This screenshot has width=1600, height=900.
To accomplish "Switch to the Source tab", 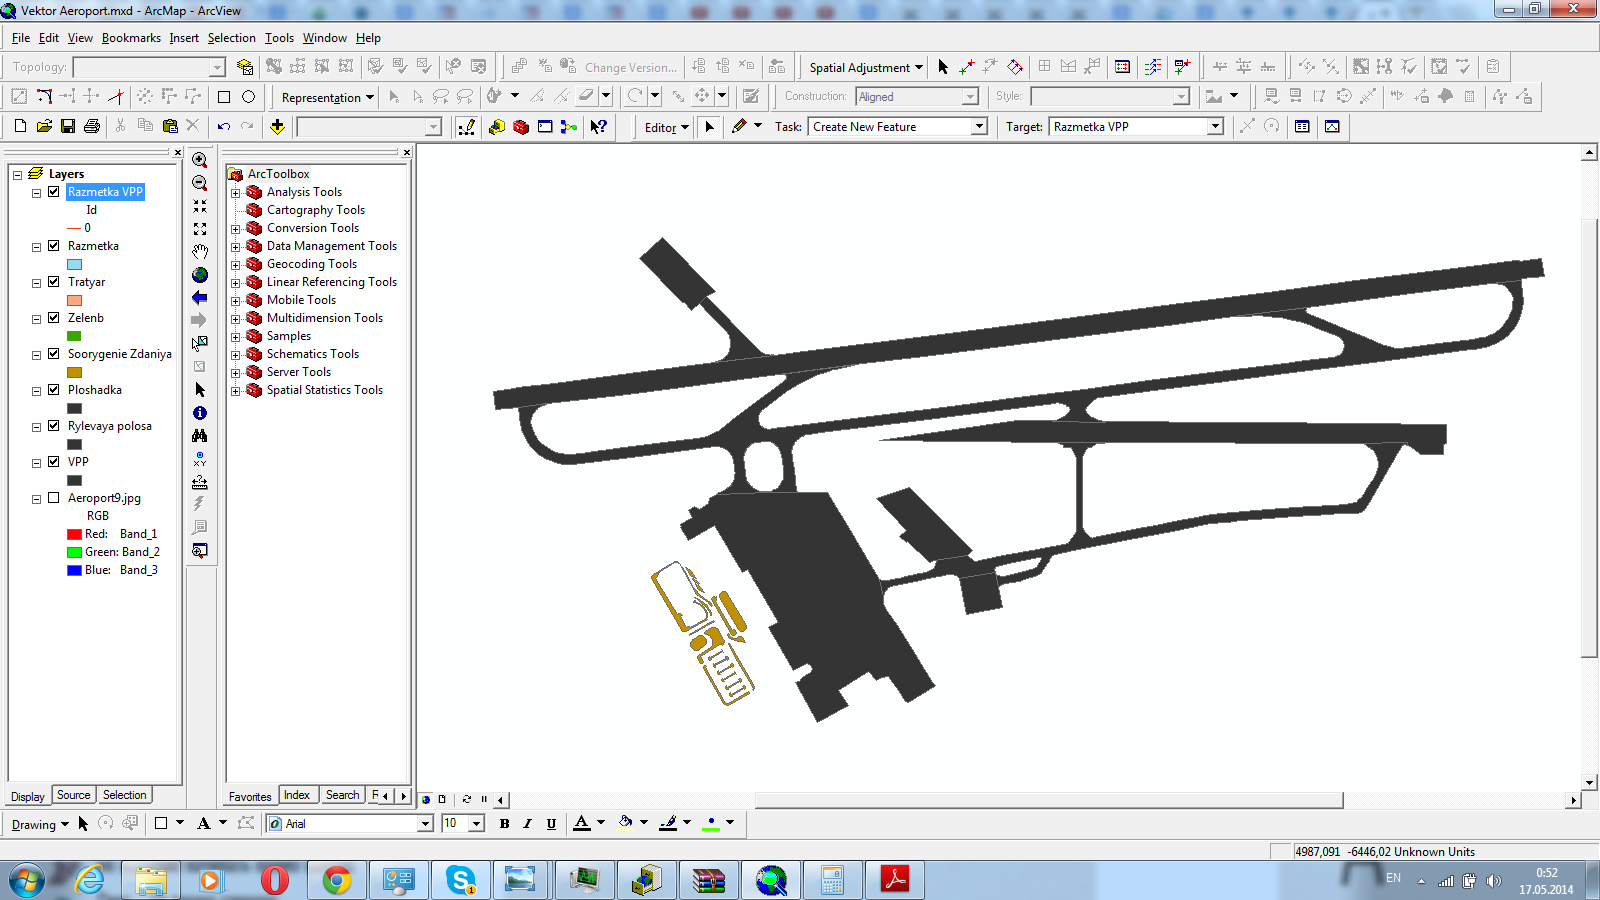I will pos(73,795).
